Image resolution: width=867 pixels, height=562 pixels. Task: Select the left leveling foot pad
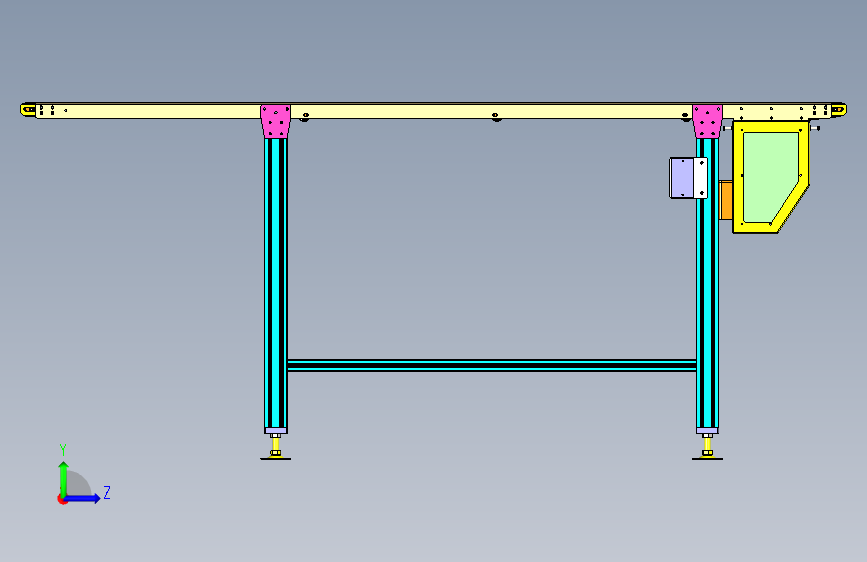tap(275, 457)
